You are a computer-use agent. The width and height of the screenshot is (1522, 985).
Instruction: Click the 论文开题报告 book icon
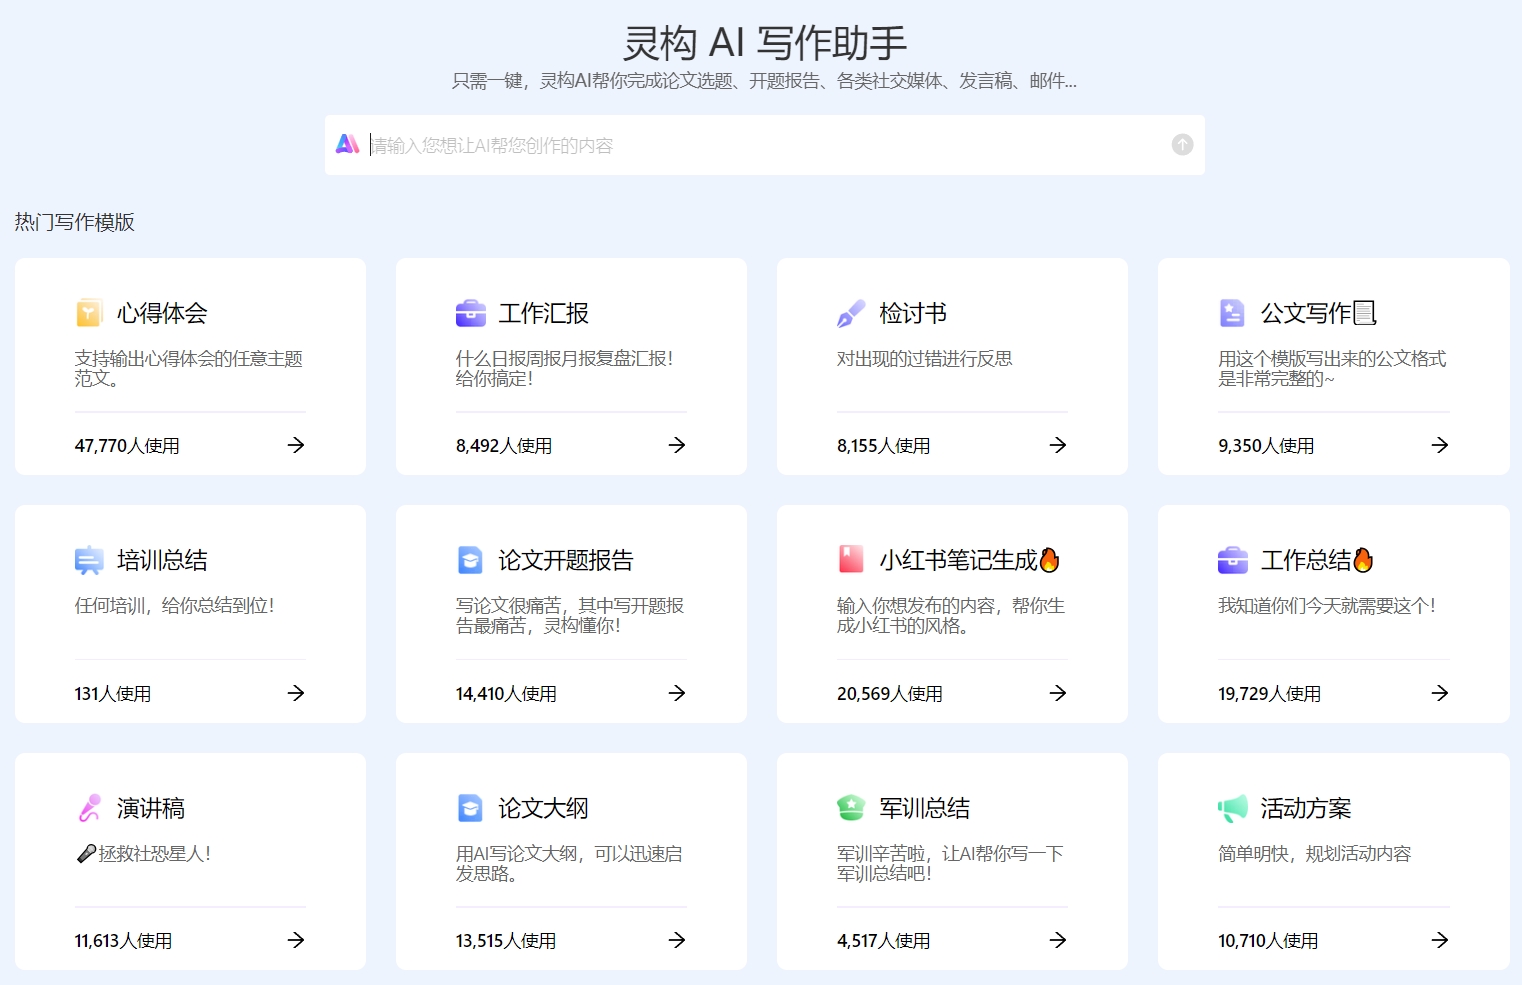click(470, 560)
